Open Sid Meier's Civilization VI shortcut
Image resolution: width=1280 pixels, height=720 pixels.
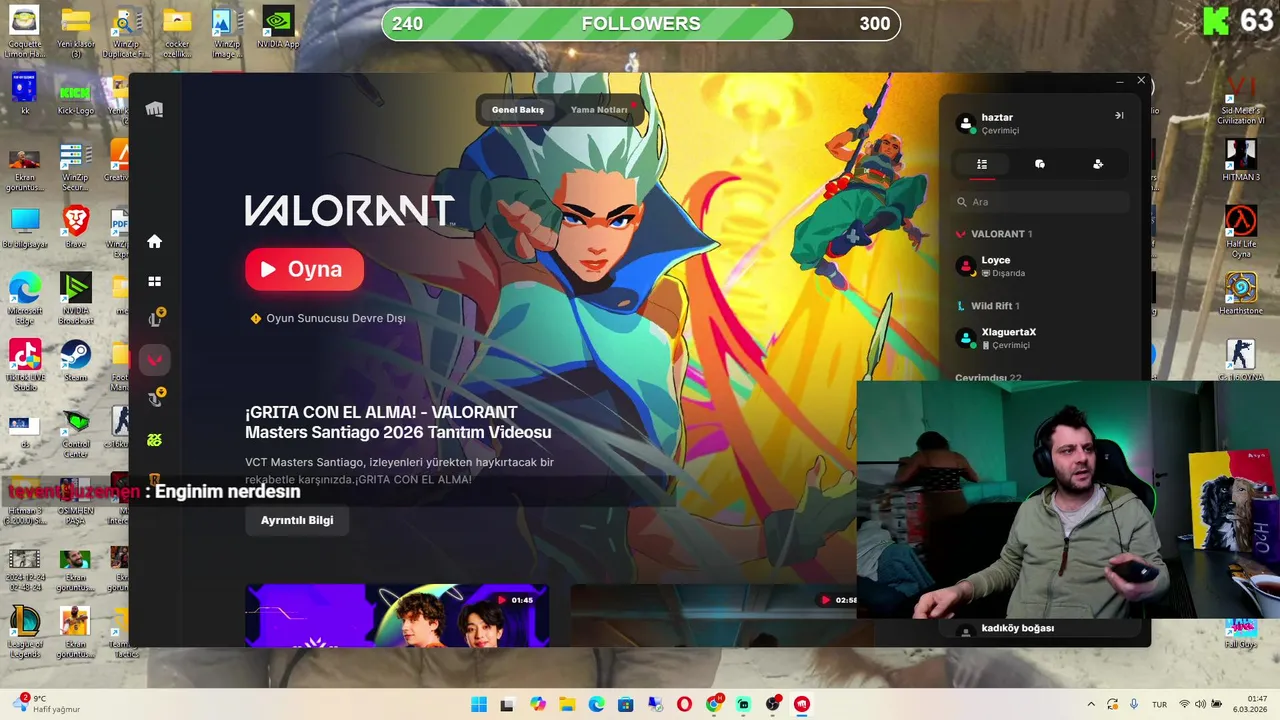1241,98
